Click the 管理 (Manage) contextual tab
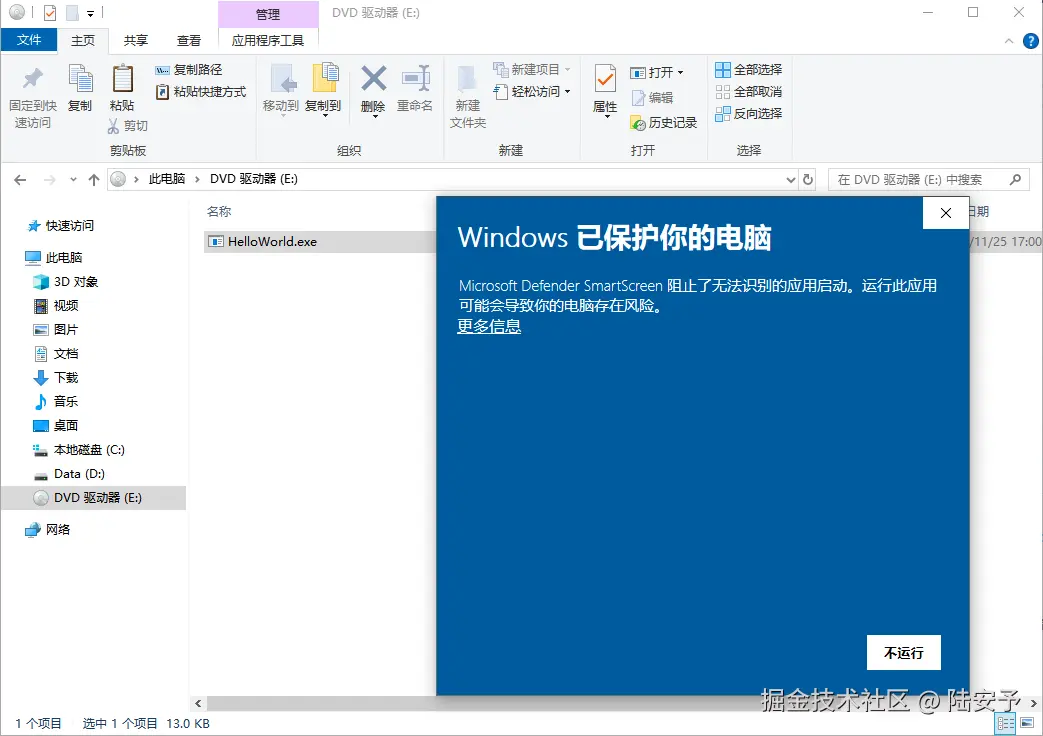The height and width of the screenshot is (736, 1043). coord(268,14)
